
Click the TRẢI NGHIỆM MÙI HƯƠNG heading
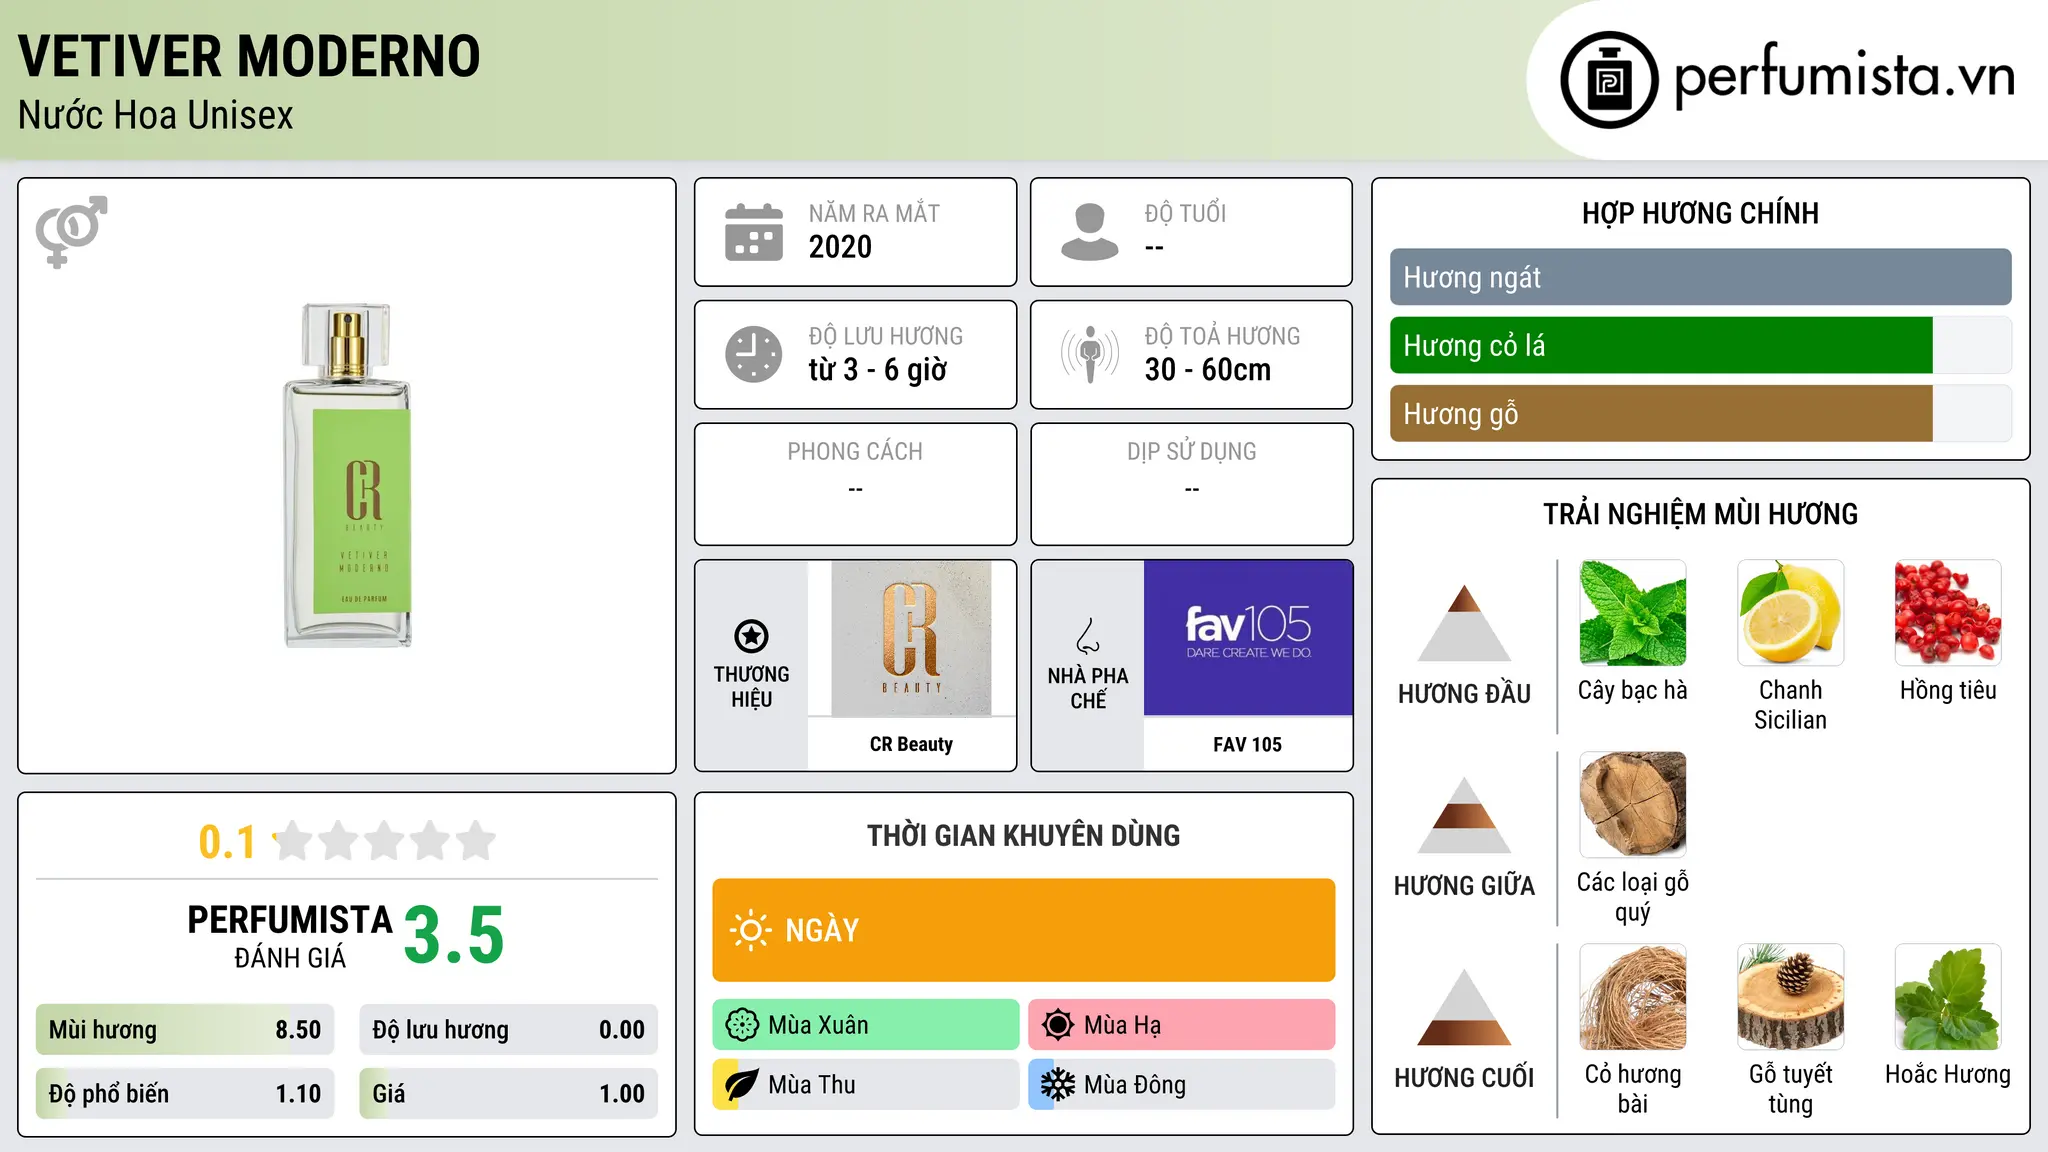pyautogui.click(x=1700, y=514)
